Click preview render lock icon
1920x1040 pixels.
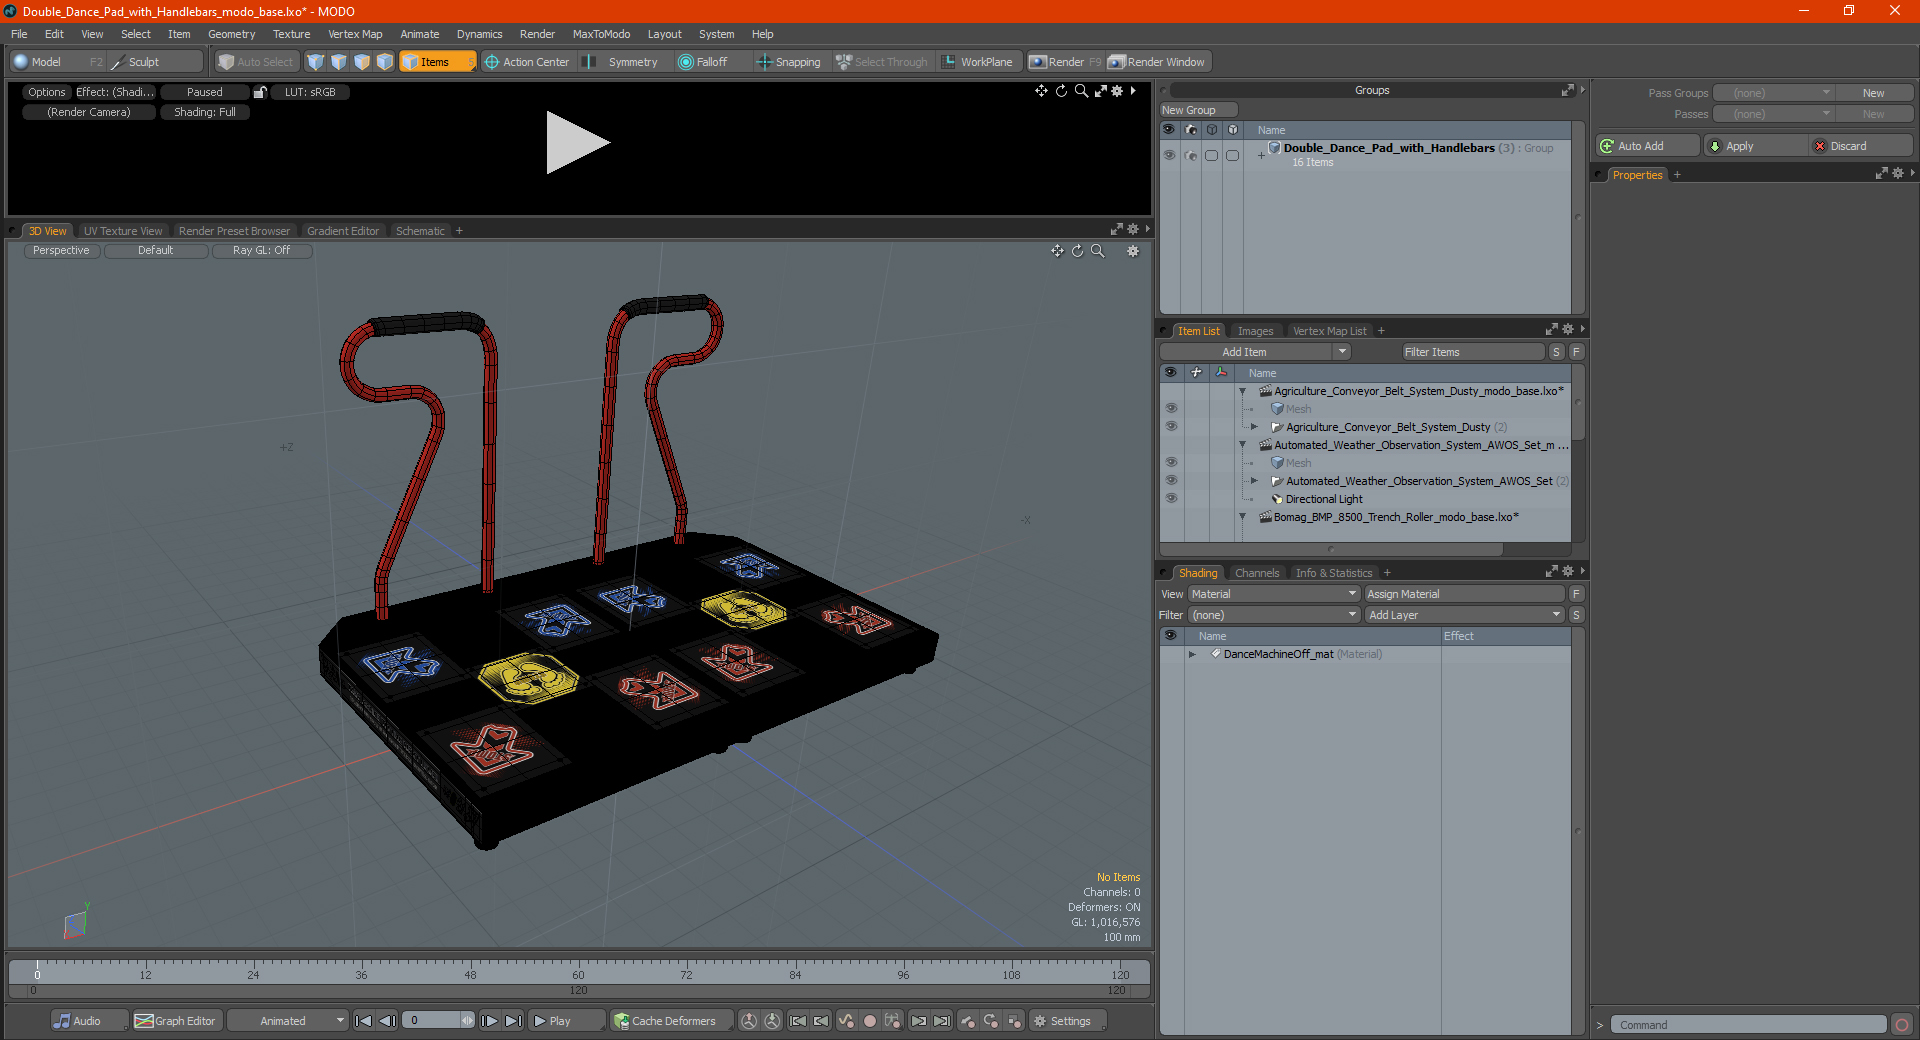click(x=260, y=92)
